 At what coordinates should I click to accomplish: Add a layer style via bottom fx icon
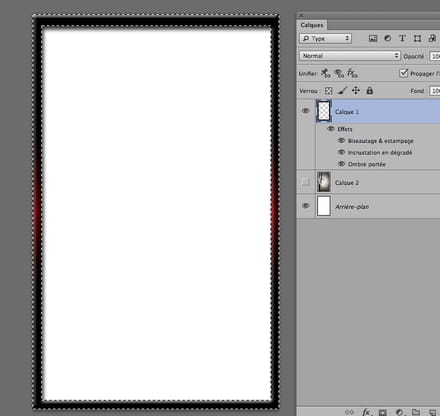(366, 412)
